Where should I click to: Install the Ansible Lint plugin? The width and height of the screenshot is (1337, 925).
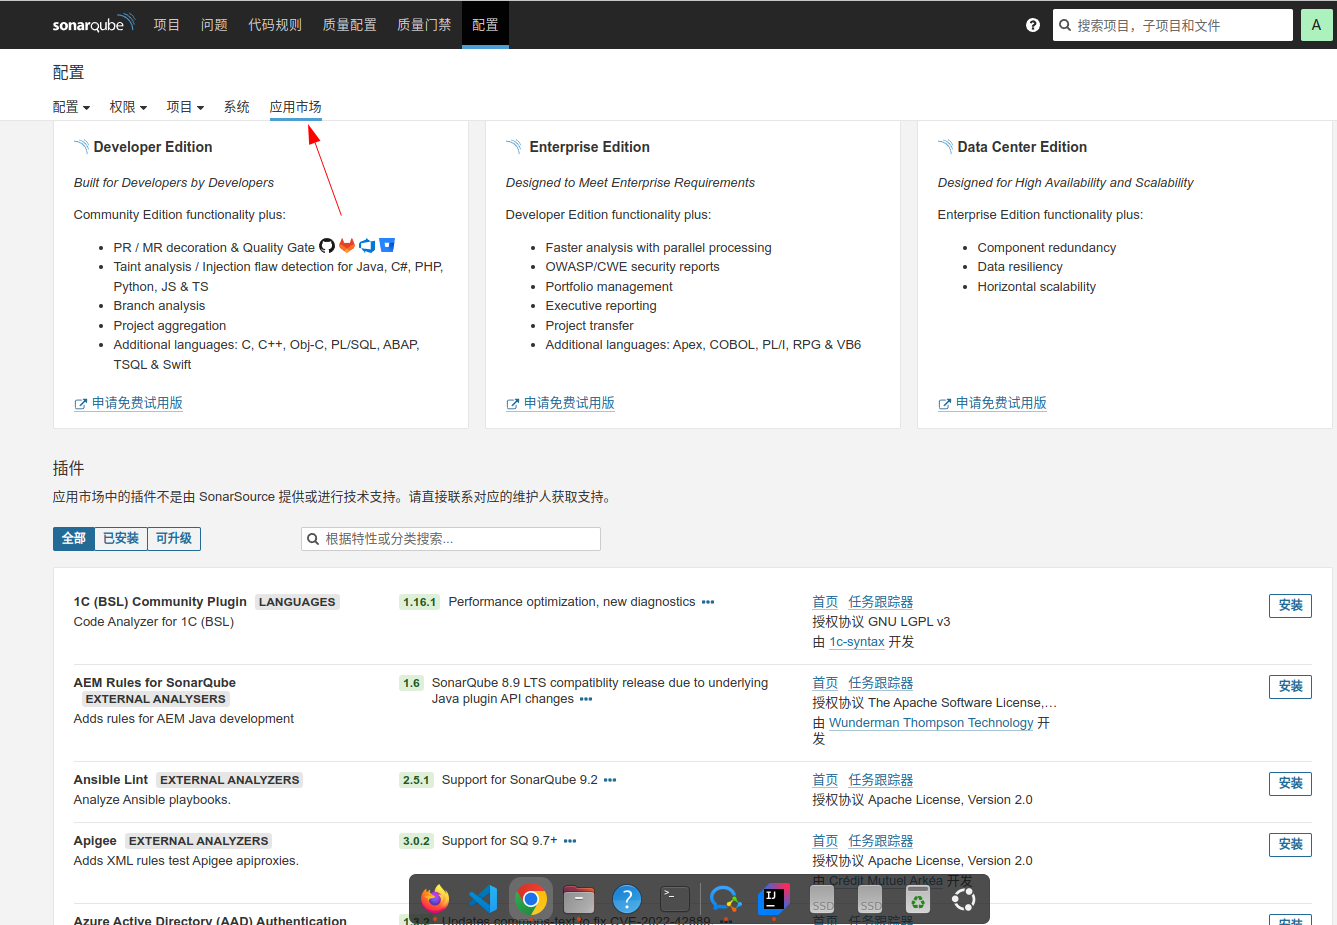point(1290,784)
